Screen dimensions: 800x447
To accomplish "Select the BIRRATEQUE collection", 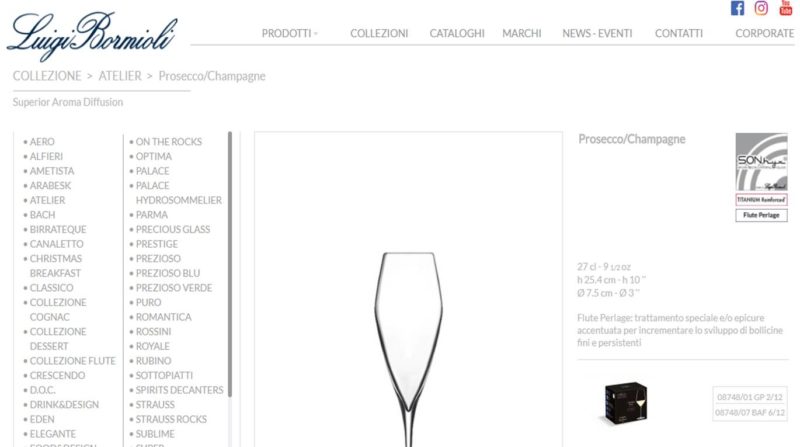I will [x=58, y=230].
